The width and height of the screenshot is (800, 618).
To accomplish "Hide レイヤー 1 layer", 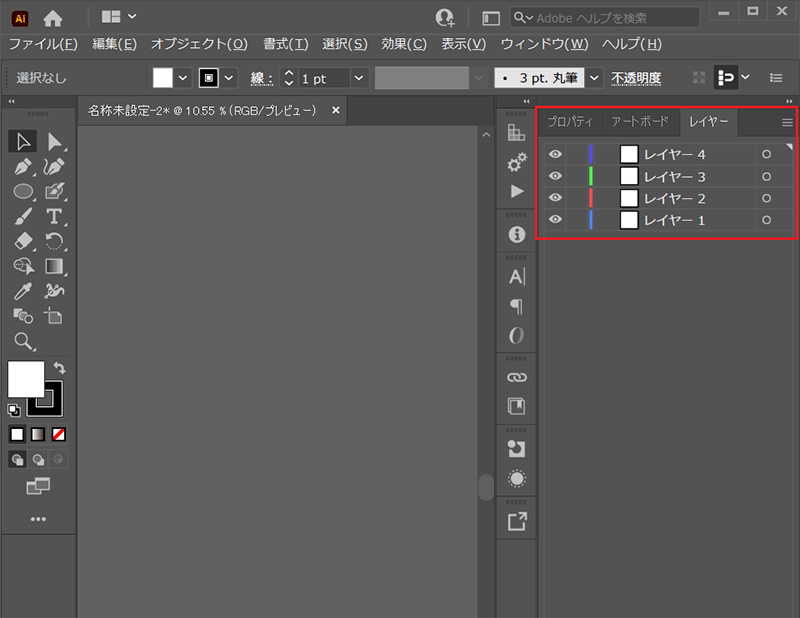I will (555, 219).
